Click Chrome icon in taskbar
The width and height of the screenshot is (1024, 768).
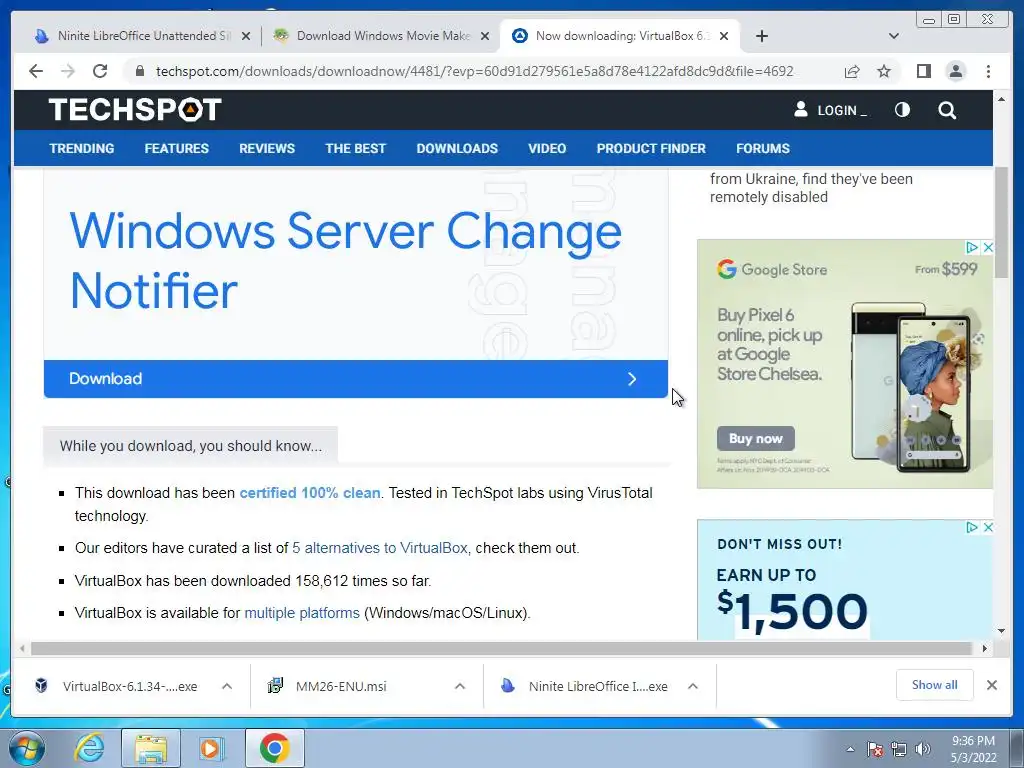tap(274, 748)
